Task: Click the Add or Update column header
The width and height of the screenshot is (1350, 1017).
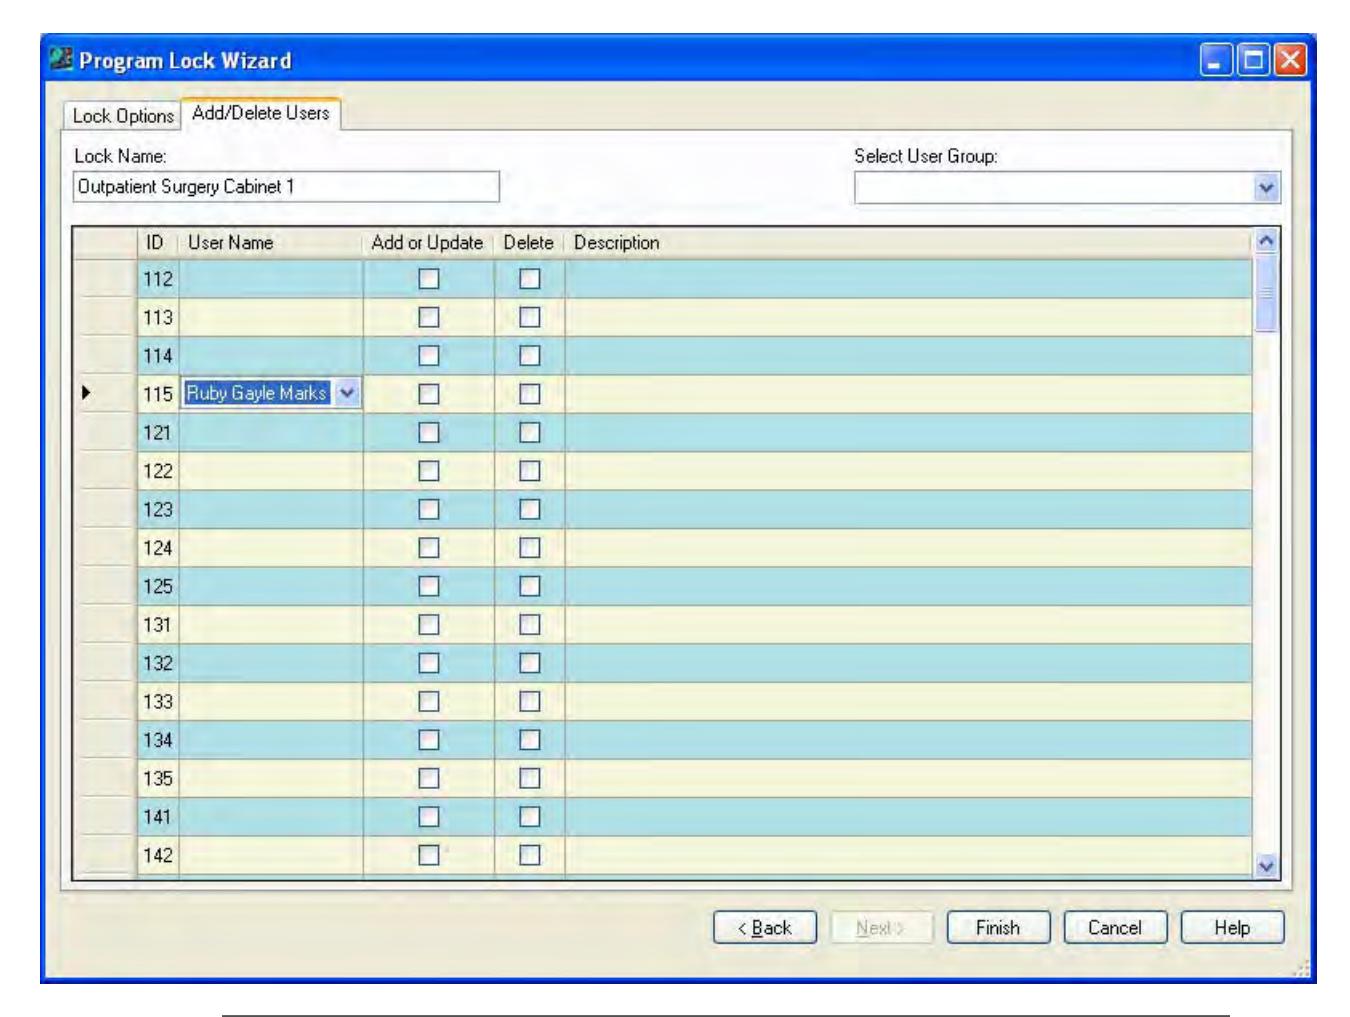Action: point(428,243)
